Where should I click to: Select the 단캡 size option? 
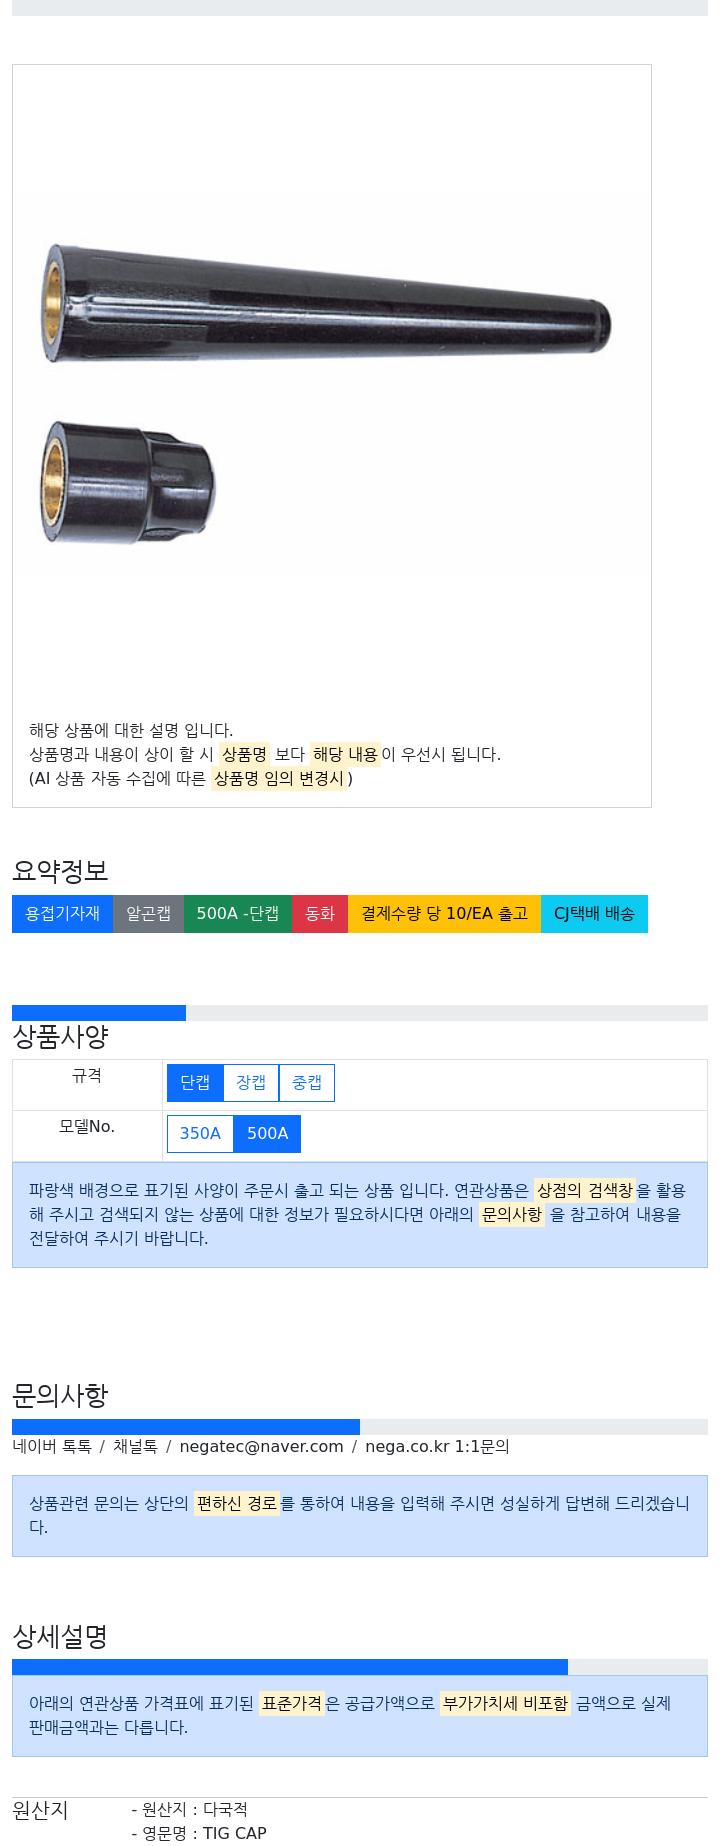(x=195, y=1083)
